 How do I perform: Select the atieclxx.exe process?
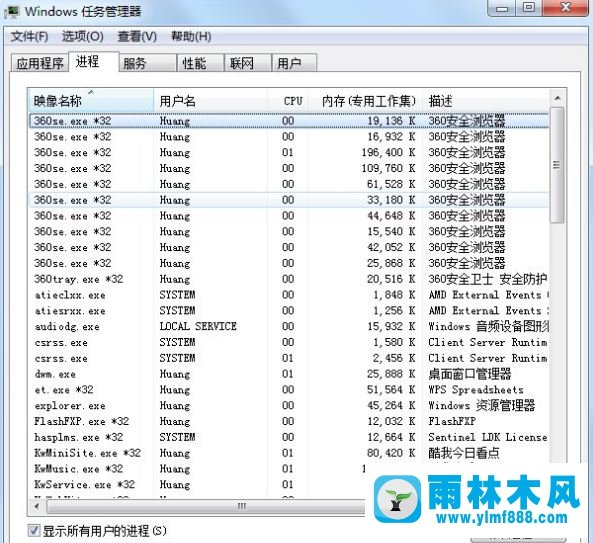point(289,295)
